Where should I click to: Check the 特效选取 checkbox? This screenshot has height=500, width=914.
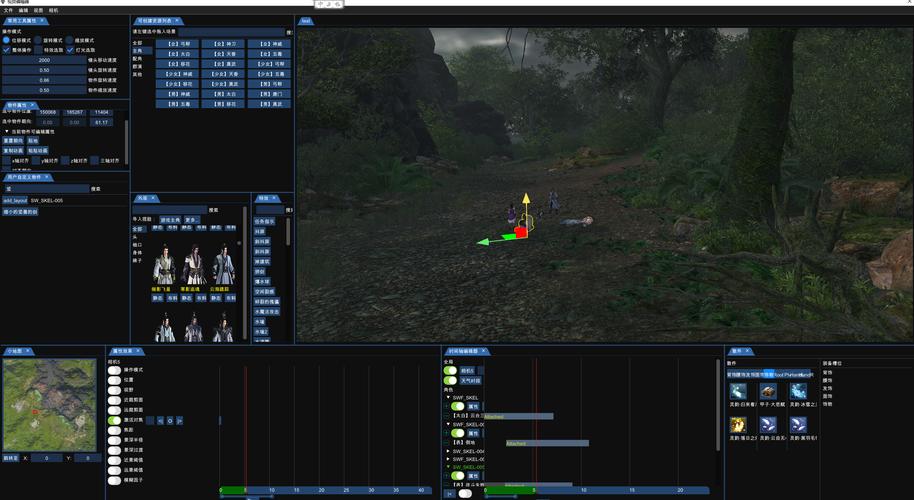pos(38,50)
